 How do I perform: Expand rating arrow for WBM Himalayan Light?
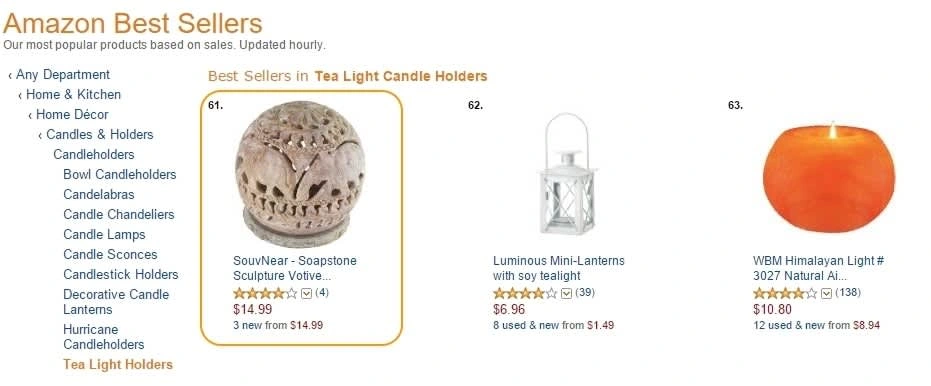[826, 293]
